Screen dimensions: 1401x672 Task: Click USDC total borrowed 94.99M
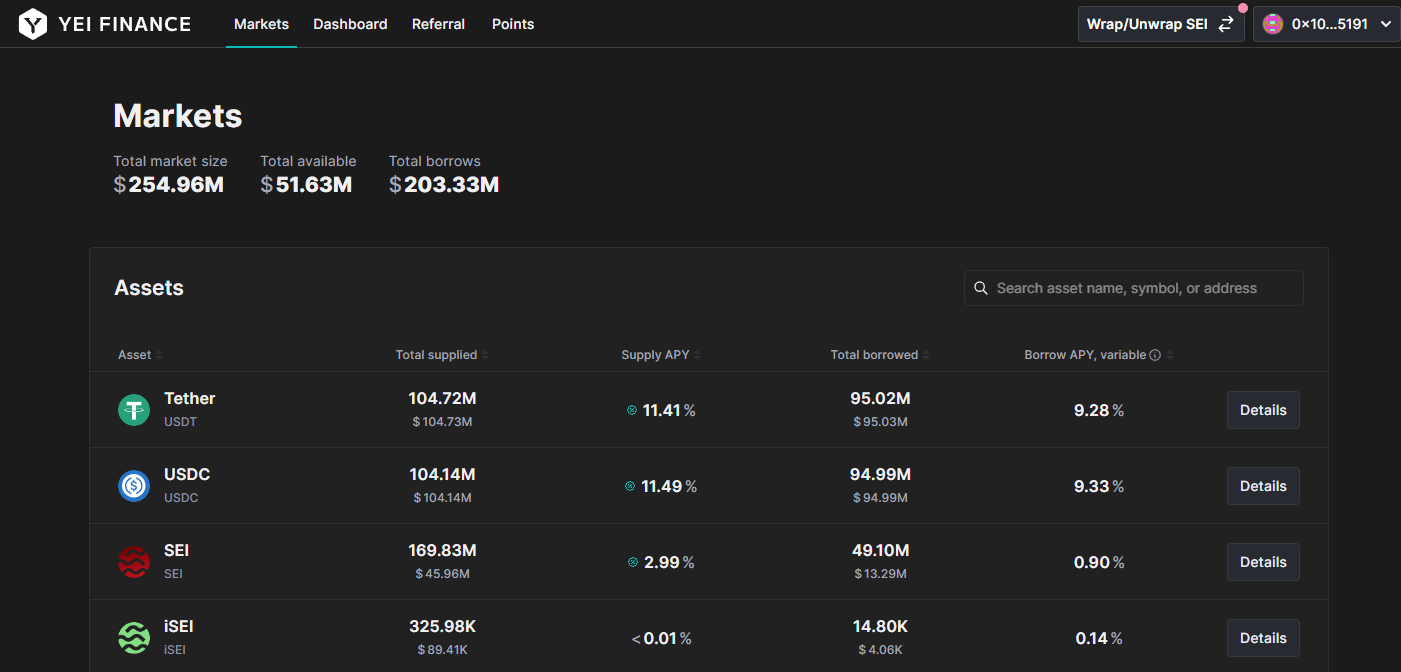(880, 475)
